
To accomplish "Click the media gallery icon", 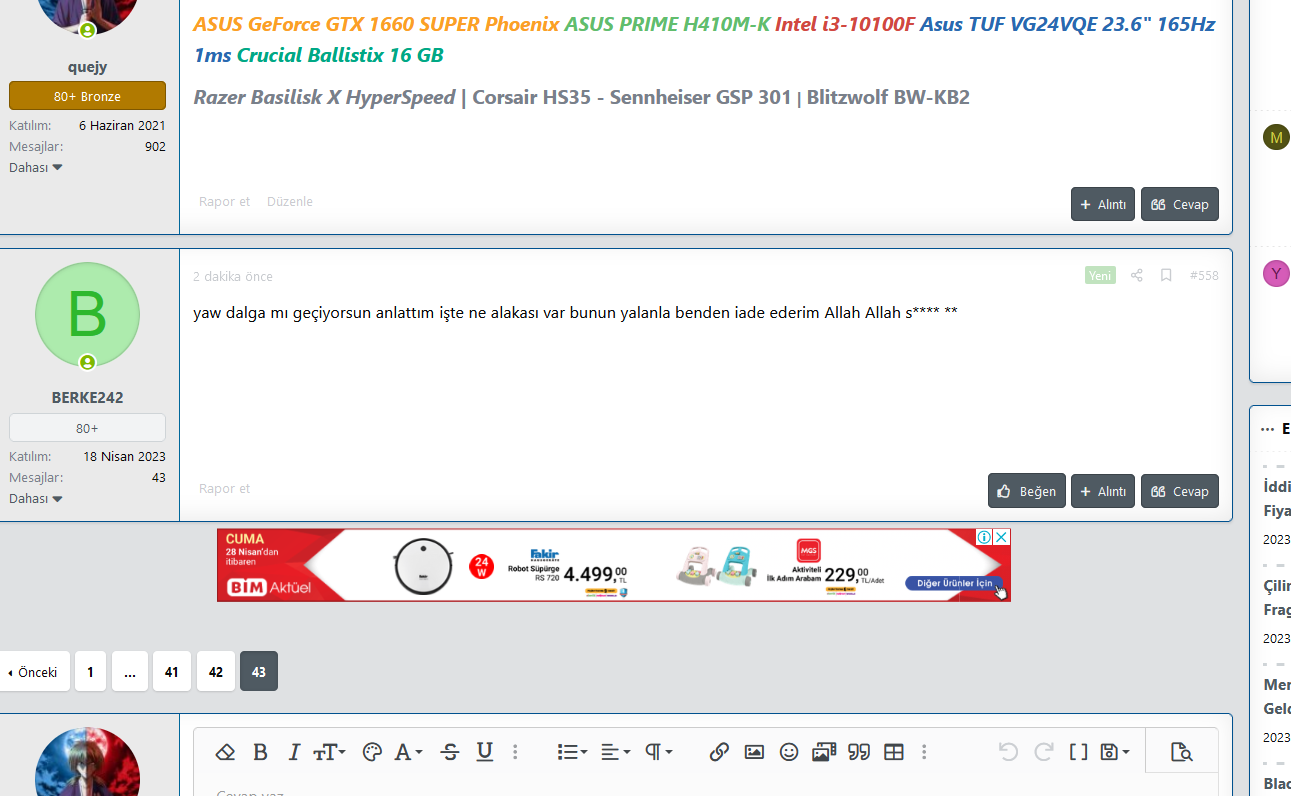I will click(x=824, y=752).
